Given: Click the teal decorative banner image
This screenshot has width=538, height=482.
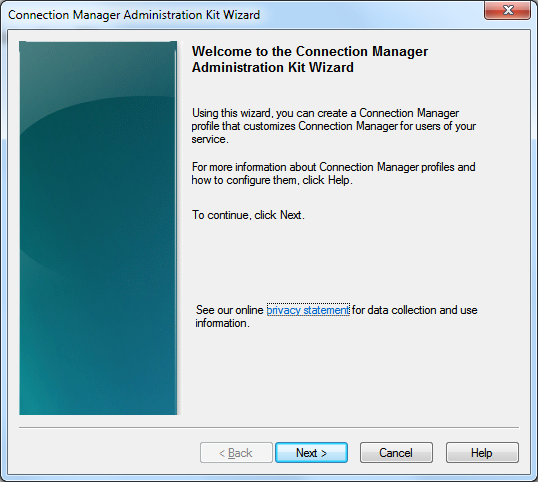Looking at the screenshot, I should coord(98,228).
